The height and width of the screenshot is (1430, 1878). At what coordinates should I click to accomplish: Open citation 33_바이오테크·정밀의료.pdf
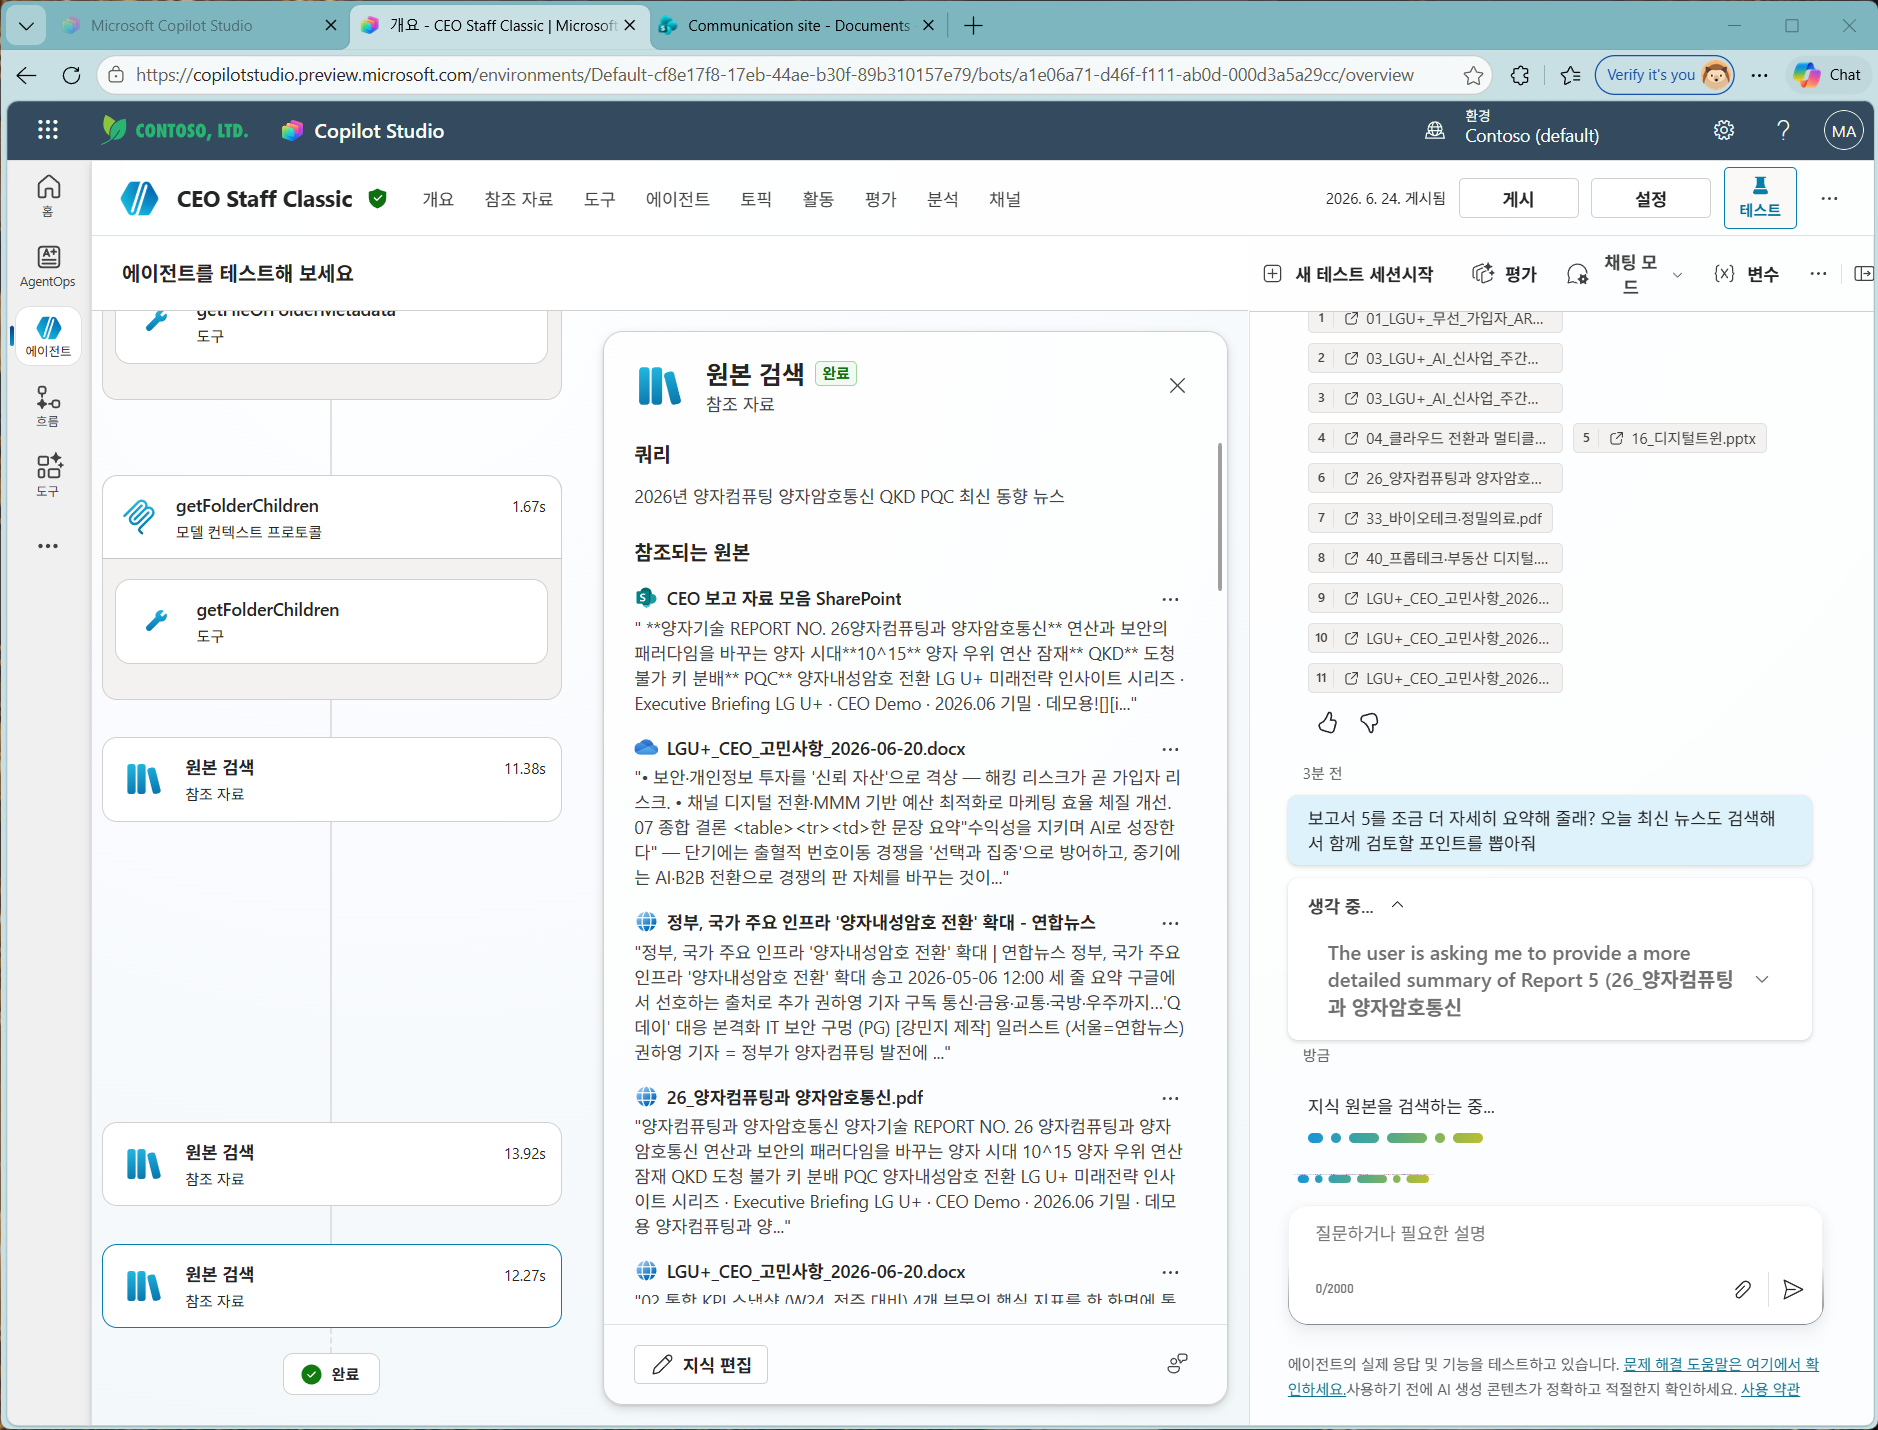point(1430,518)
